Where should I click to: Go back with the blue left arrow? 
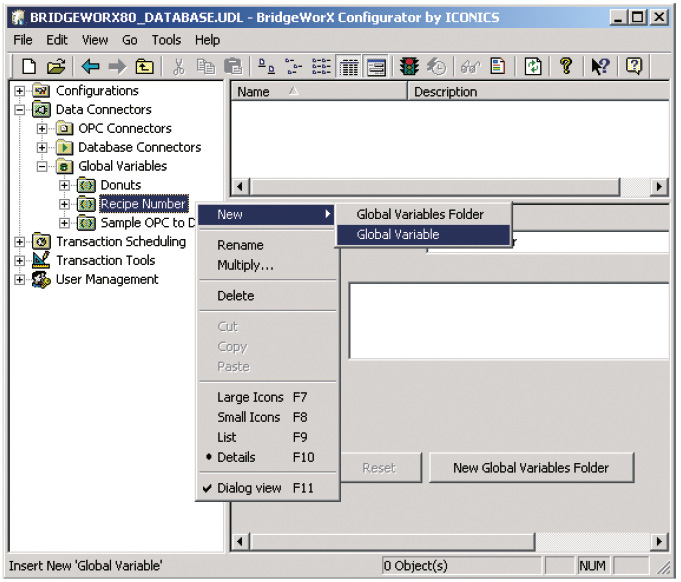tap(90, 66)
